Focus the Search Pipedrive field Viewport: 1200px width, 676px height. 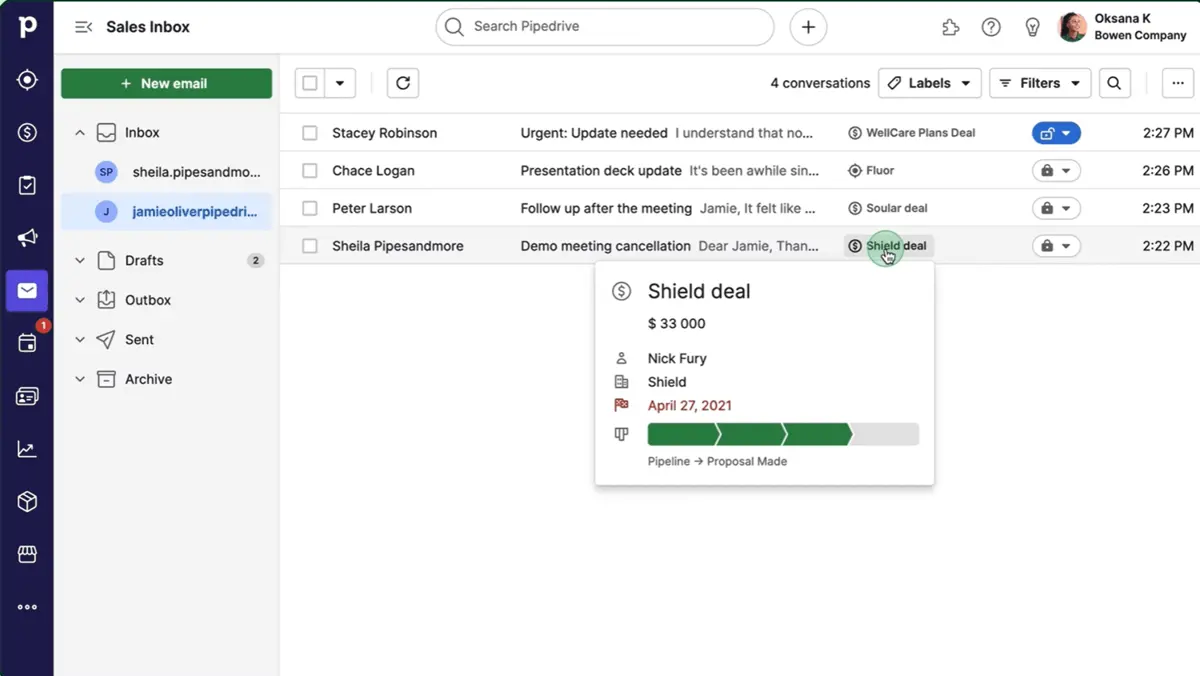click(605, 27)
